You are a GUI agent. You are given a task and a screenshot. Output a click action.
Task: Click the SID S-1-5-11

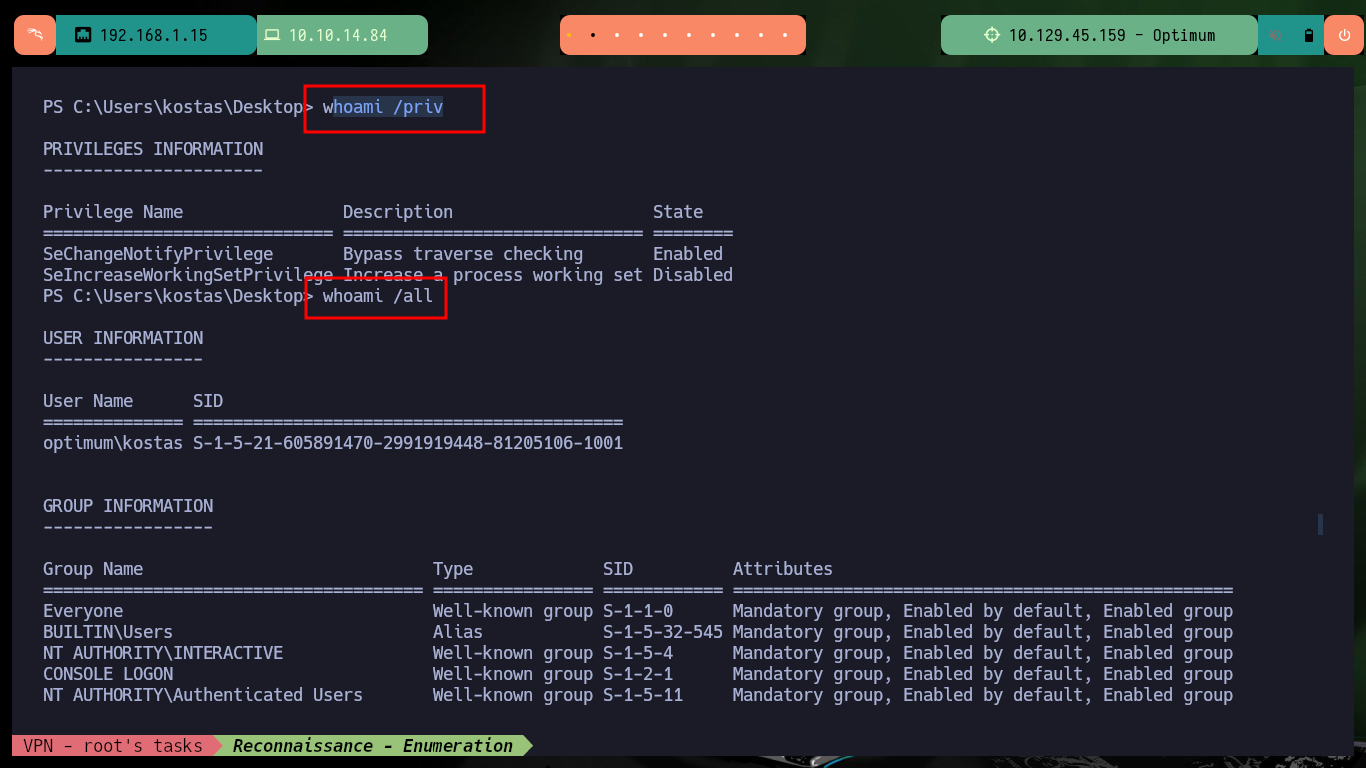[643, 695]
